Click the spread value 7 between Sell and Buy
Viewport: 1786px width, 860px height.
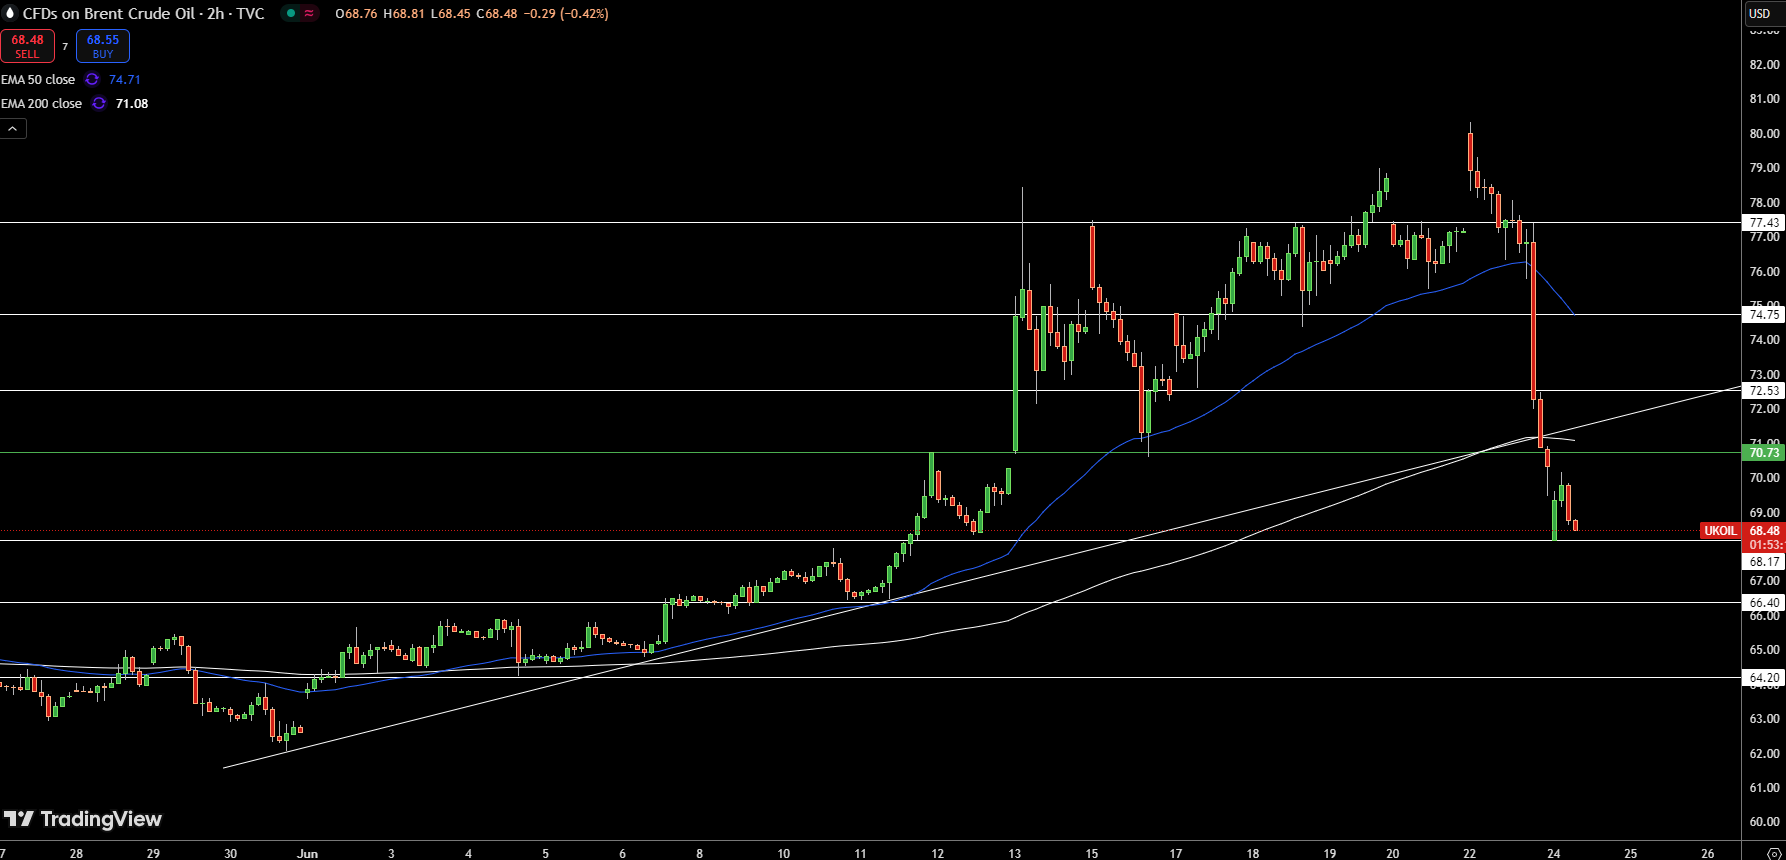[x=65, y=46]
